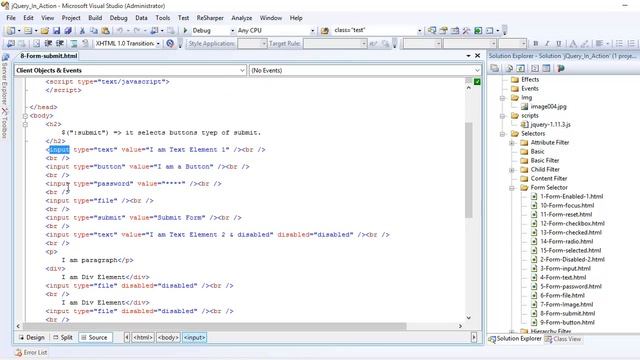Click the editor horizontal scrollbar thumb
Viewport: 640px width, 360px height.
pyautogui.click(x=215, y=326)
